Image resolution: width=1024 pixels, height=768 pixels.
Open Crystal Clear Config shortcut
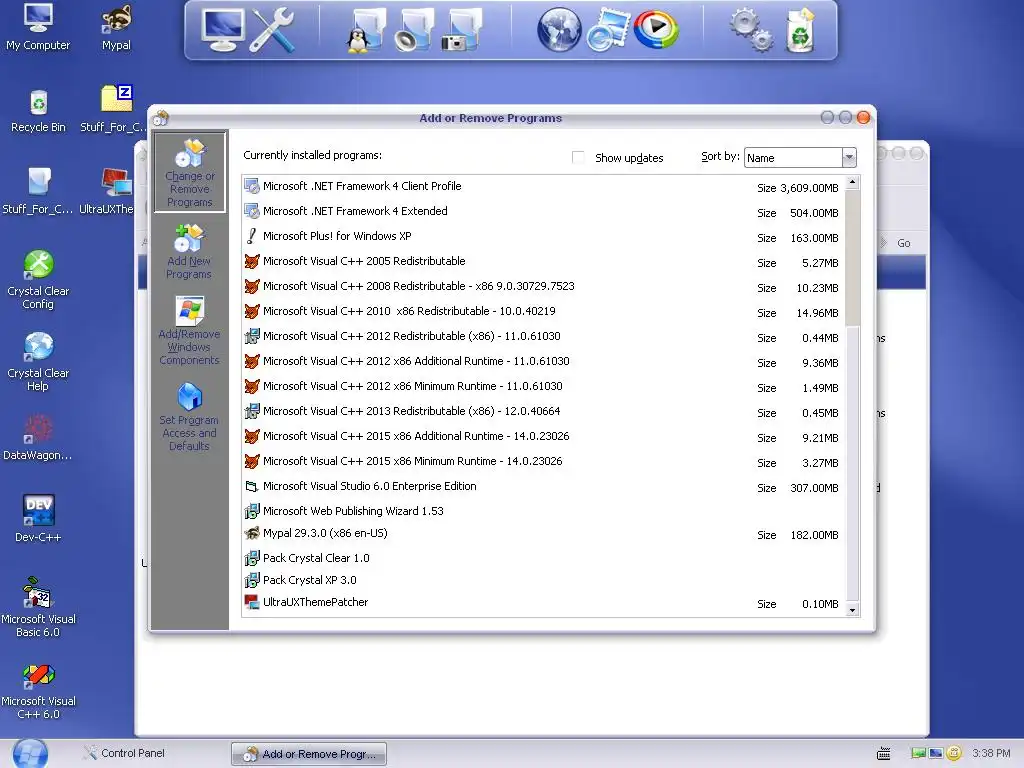[x=38, y=280]
